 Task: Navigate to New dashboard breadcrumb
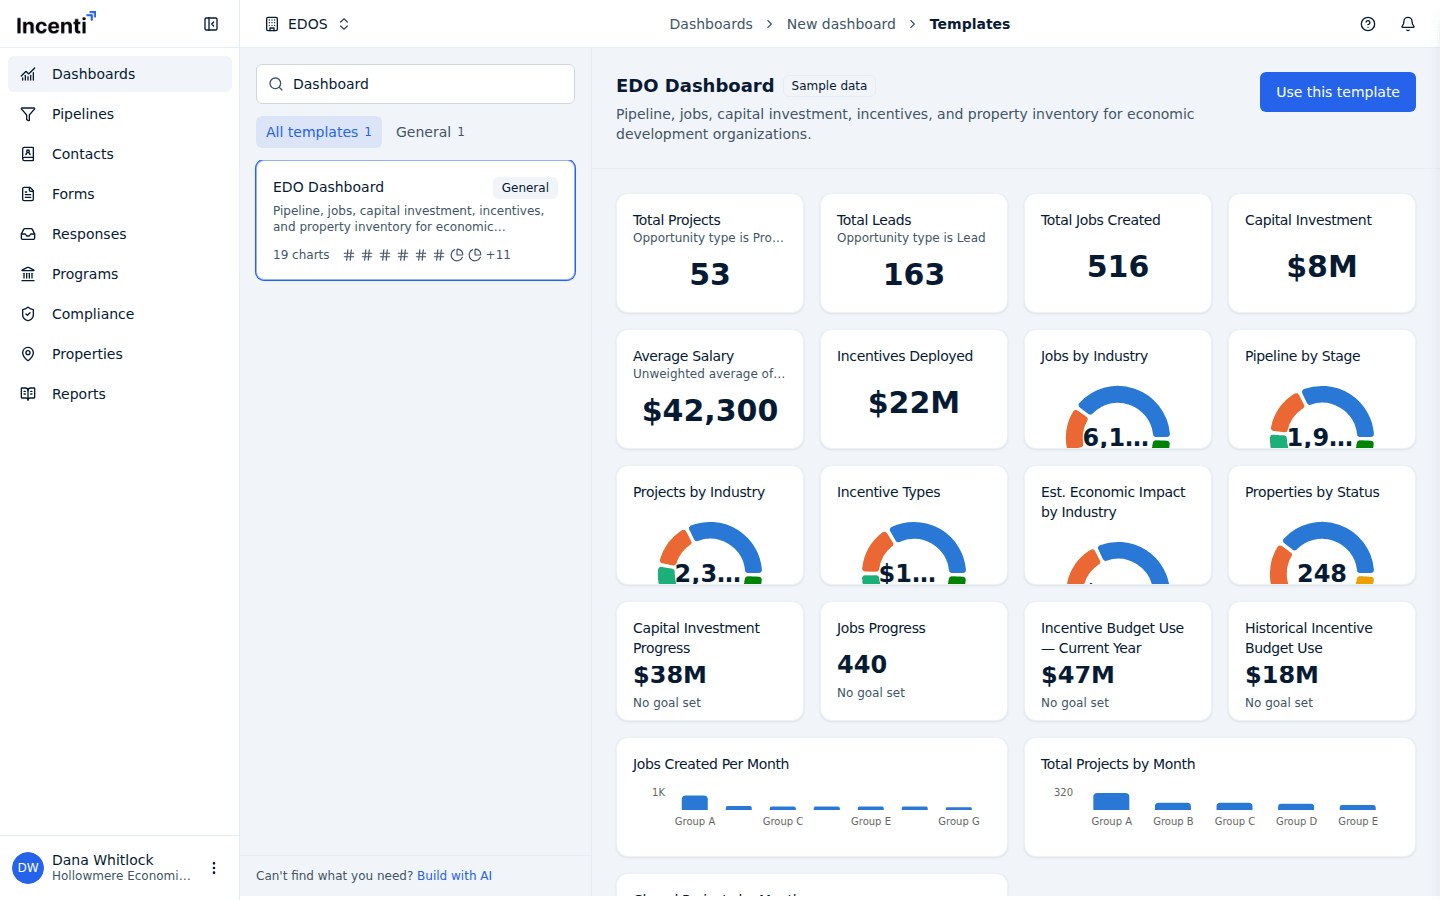coord(841,24)
